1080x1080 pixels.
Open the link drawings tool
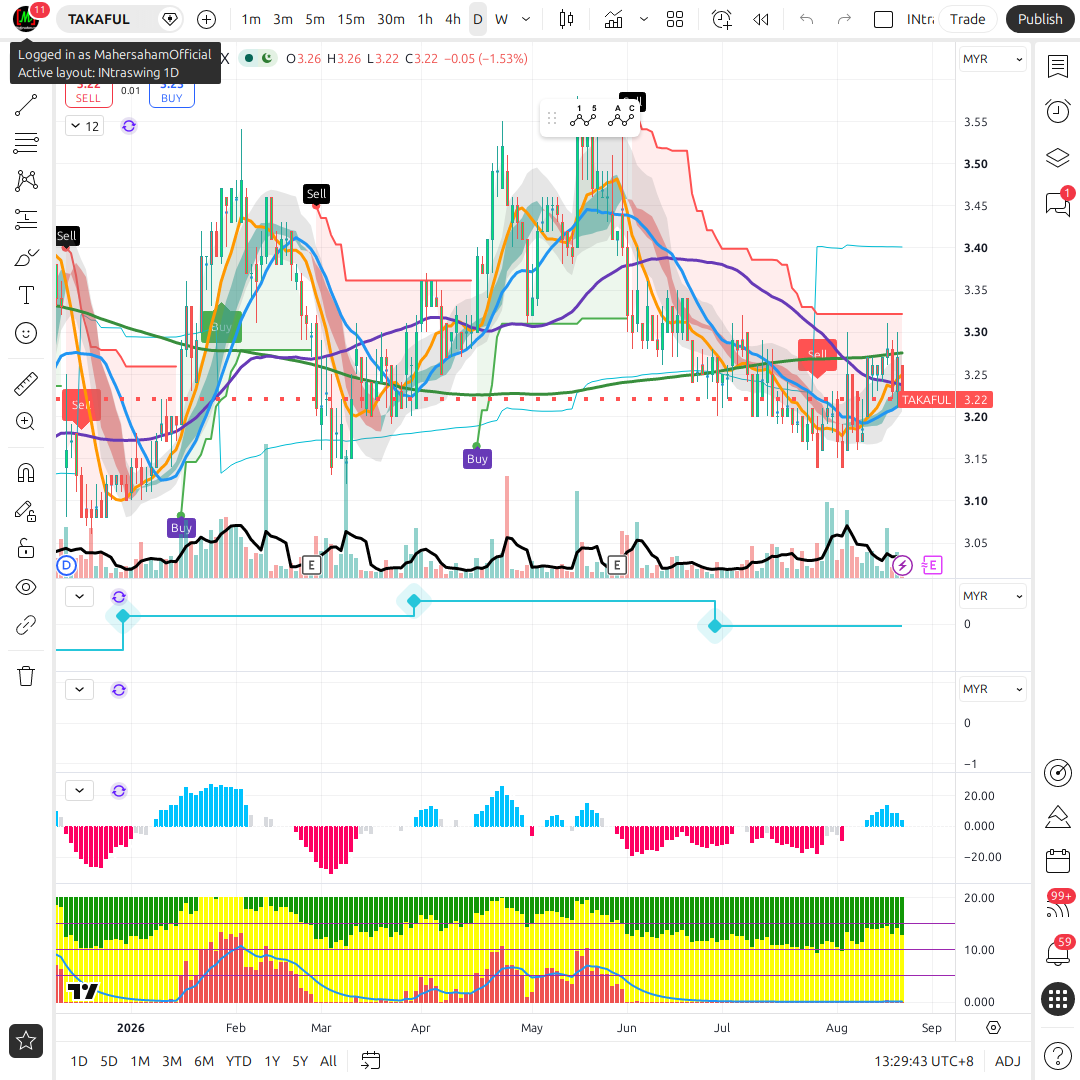(25, 625)
